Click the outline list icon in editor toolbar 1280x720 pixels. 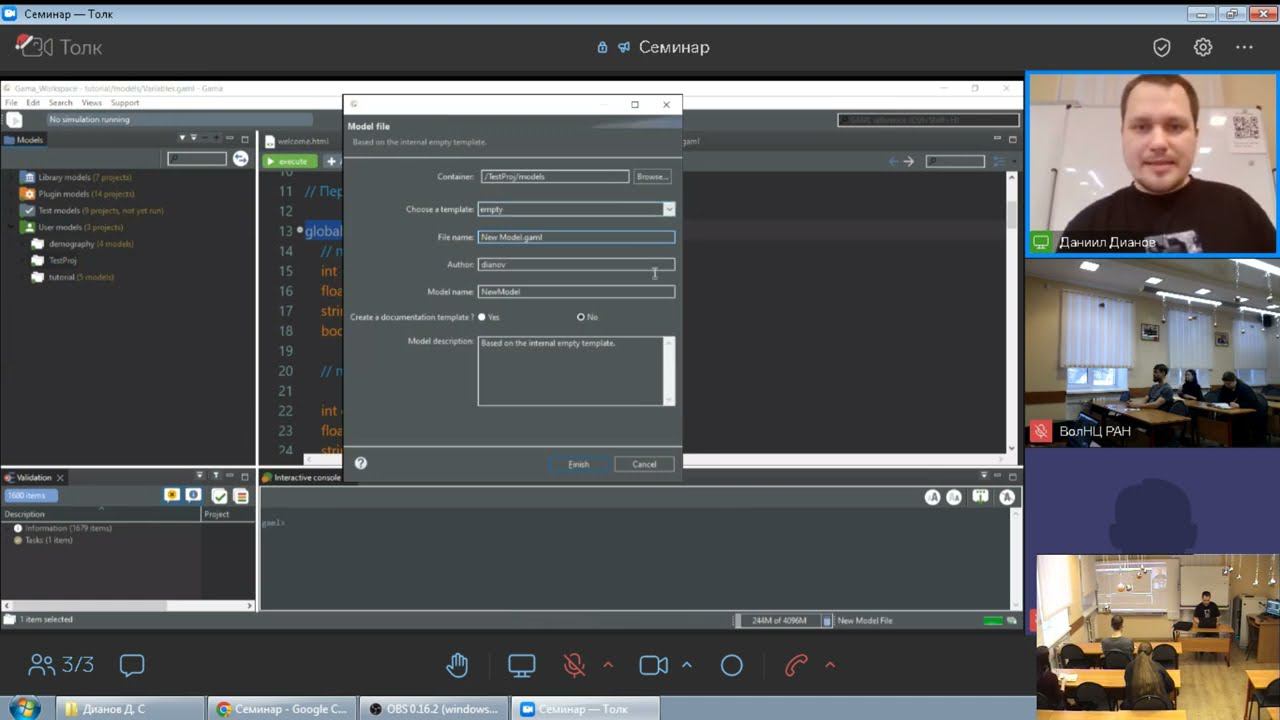(x=998, y=161)
